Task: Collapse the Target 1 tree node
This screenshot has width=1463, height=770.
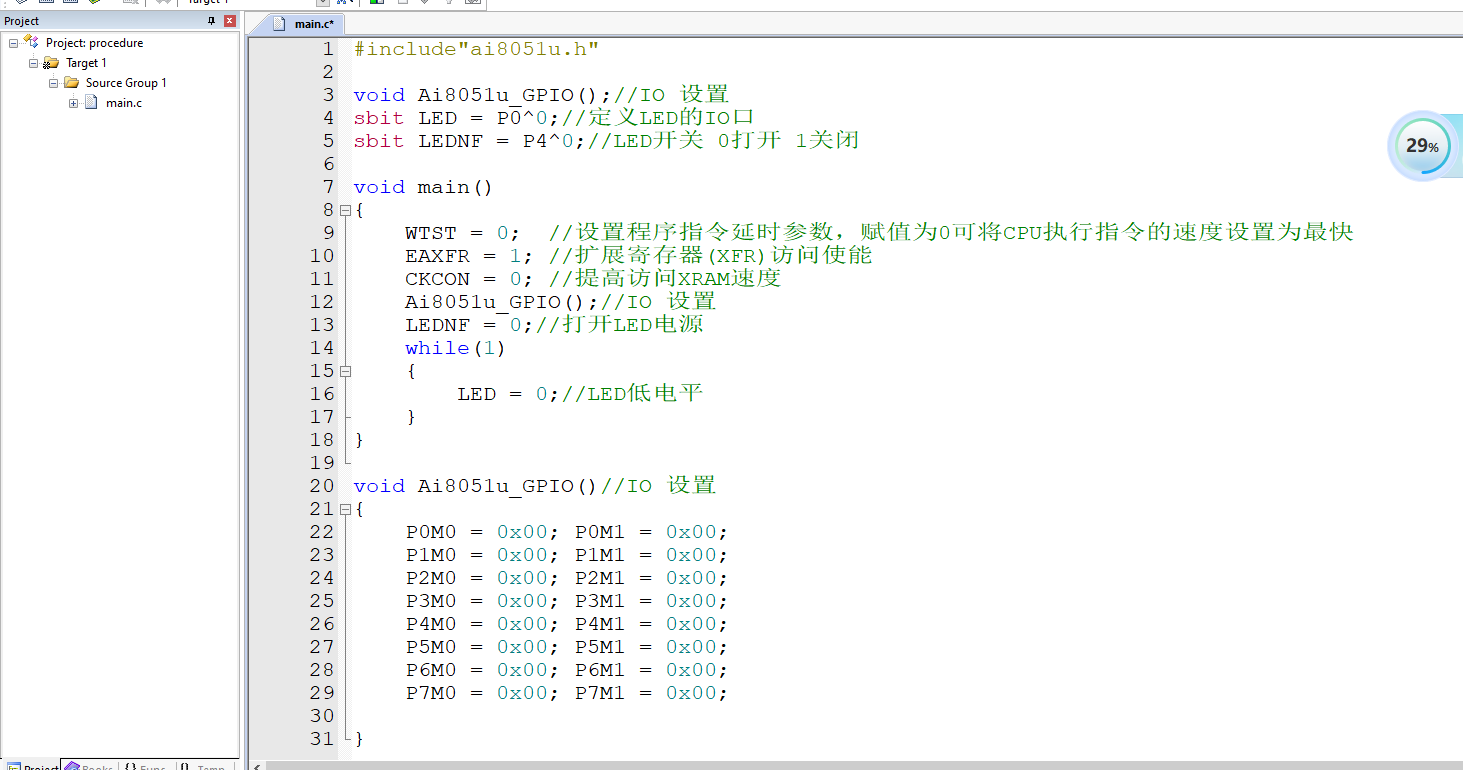Action: click(x=34, y=63)
